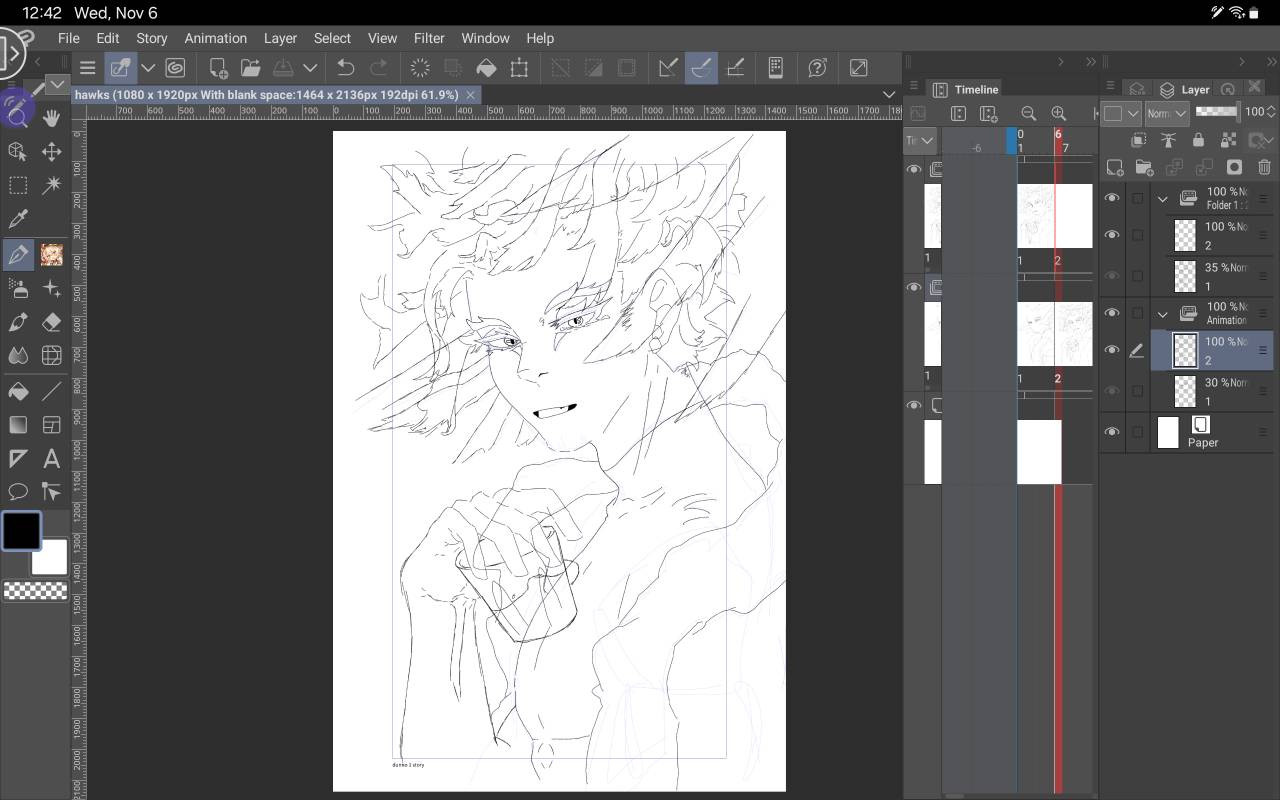Image resolution: width=1280 pixels, height=800 pixels.
Task: Click the New layer folder icon
Action: (1145, 167)
